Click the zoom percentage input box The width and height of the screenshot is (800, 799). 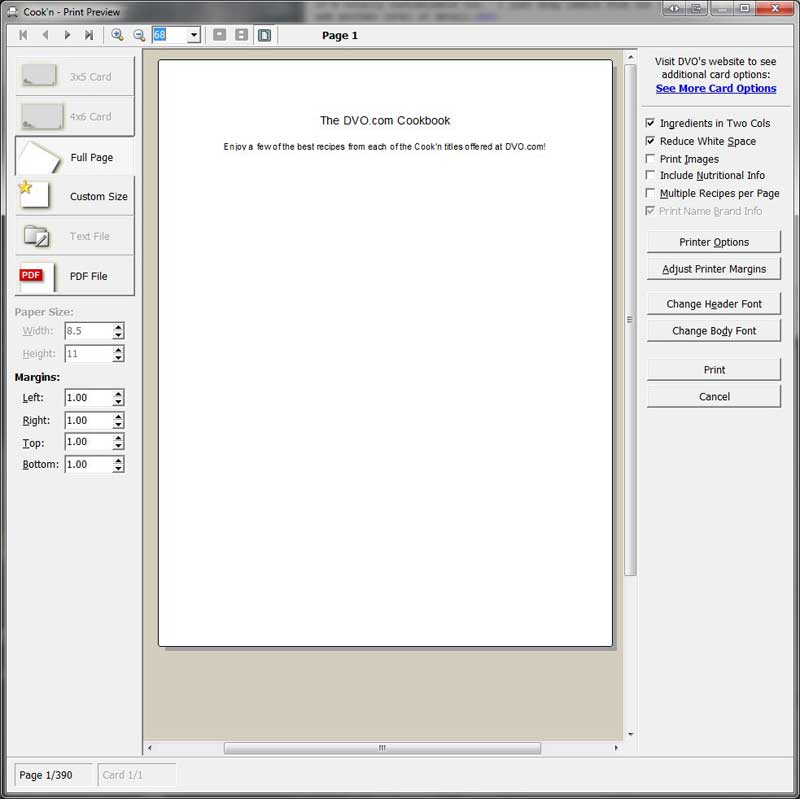(x=170, y=35)
